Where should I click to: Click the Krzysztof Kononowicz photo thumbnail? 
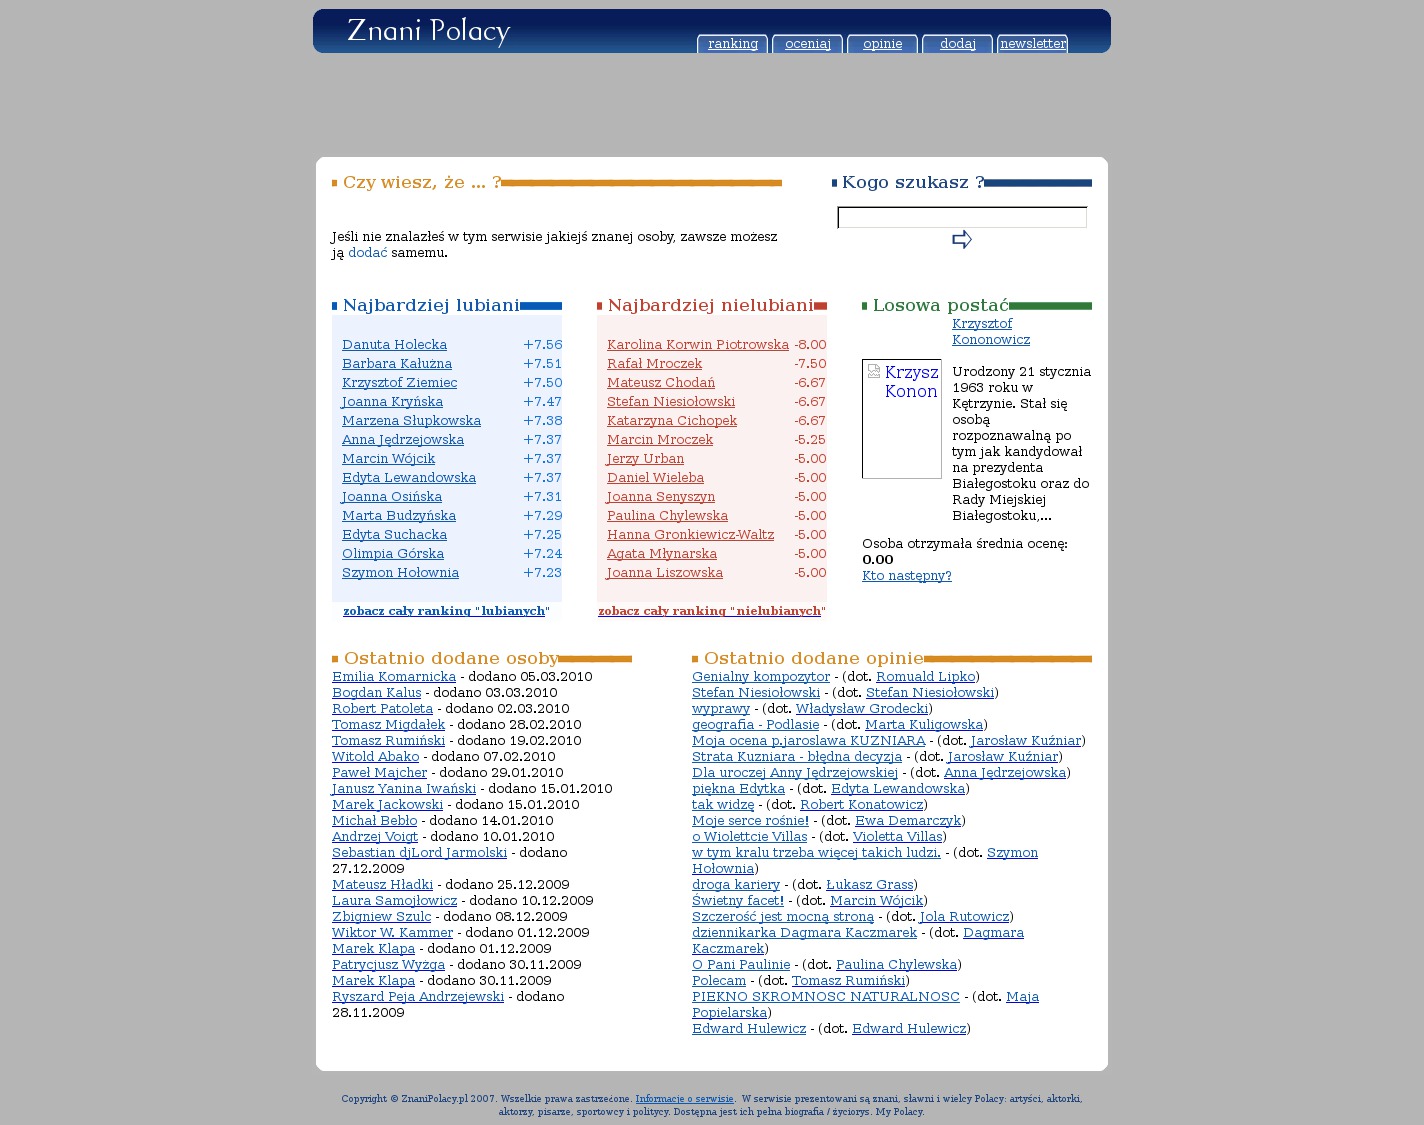pos(901,419)
